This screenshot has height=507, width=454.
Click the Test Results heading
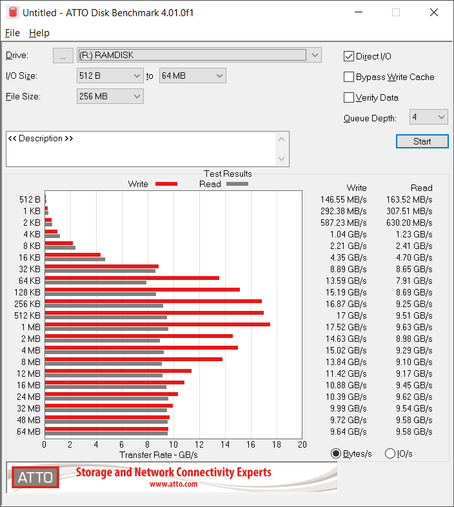click(228, 174)
